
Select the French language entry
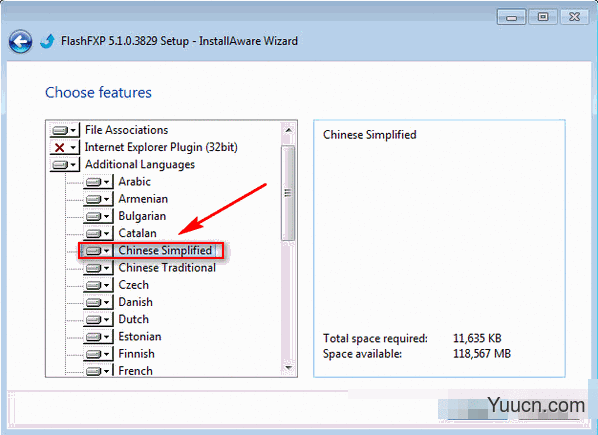135,371
